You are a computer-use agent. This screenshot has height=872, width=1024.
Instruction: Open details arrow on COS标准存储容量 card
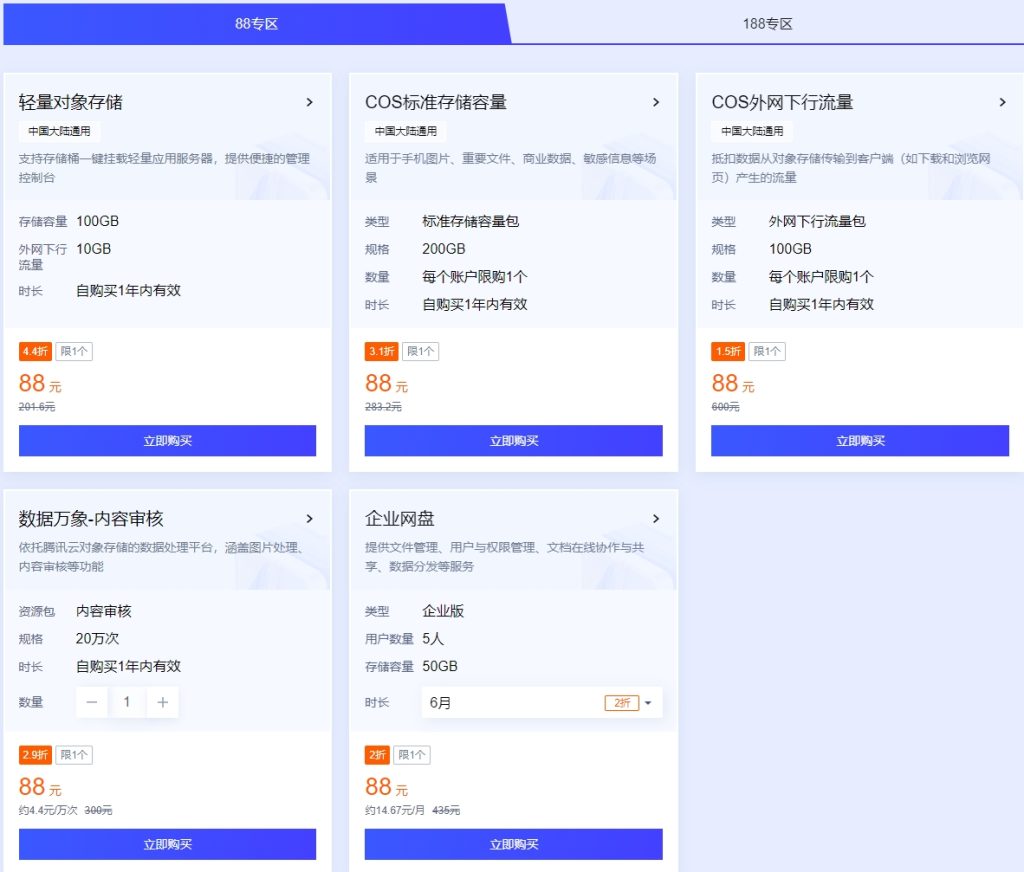(x=657, y=102)
